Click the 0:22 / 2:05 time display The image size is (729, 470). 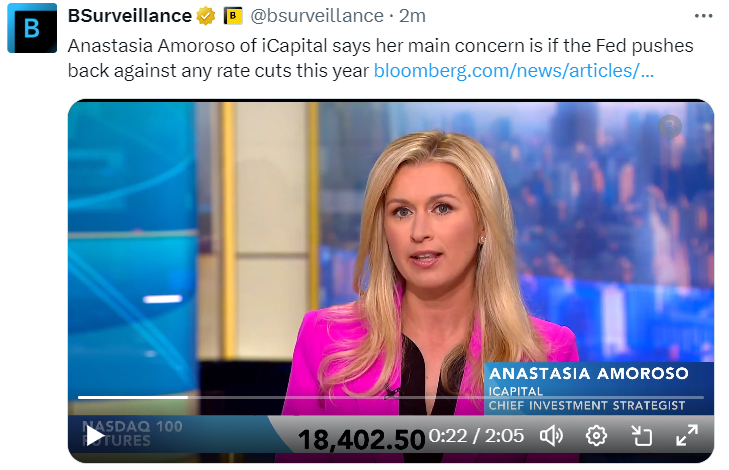476,436
